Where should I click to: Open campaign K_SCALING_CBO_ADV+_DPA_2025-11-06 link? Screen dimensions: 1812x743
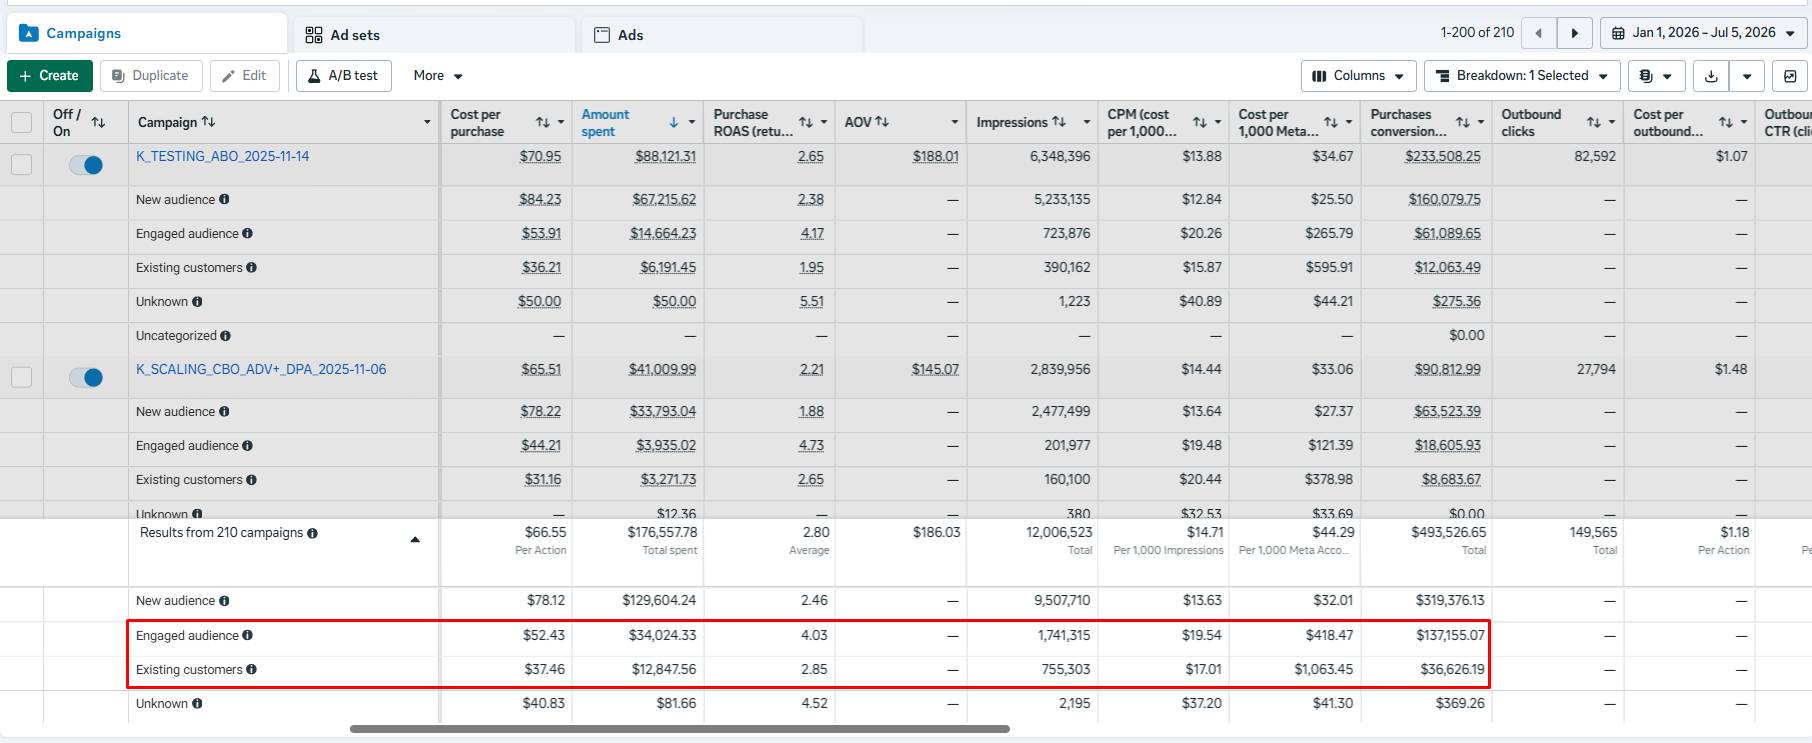261,369
